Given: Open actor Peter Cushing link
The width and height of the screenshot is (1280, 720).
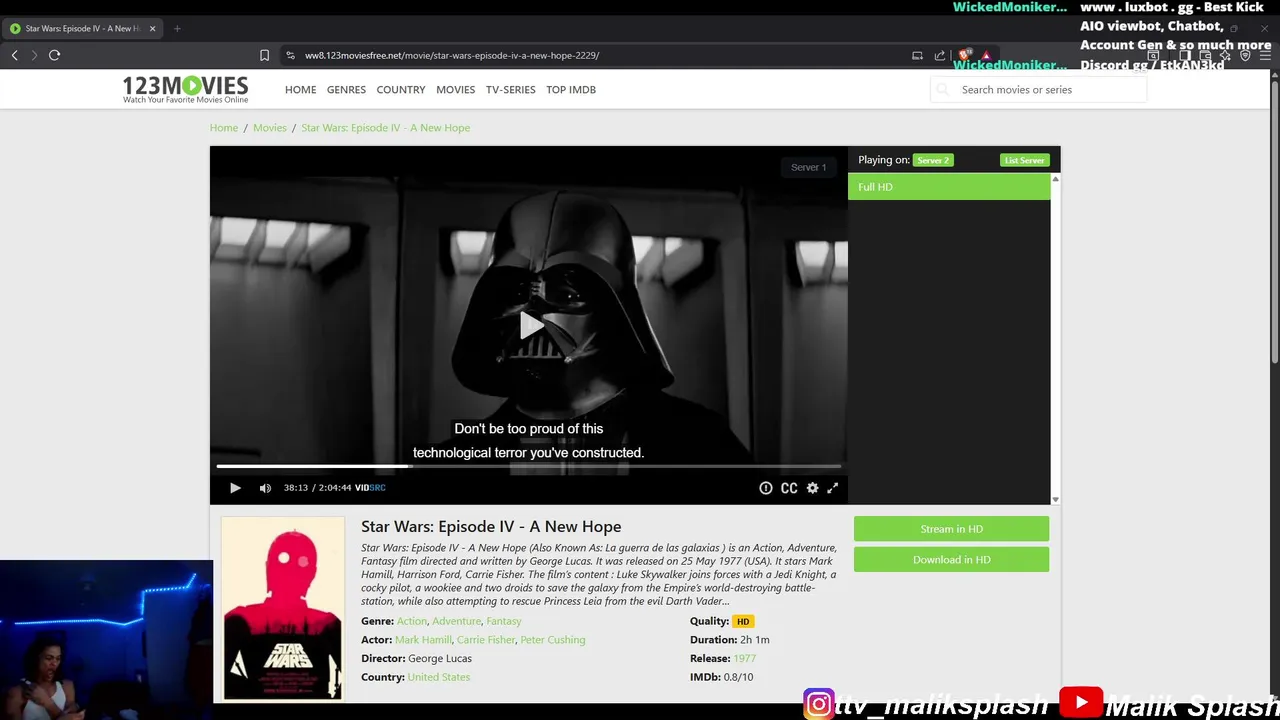Looking at the screenshot, I should pyautogui.click(x=553, y=640).
